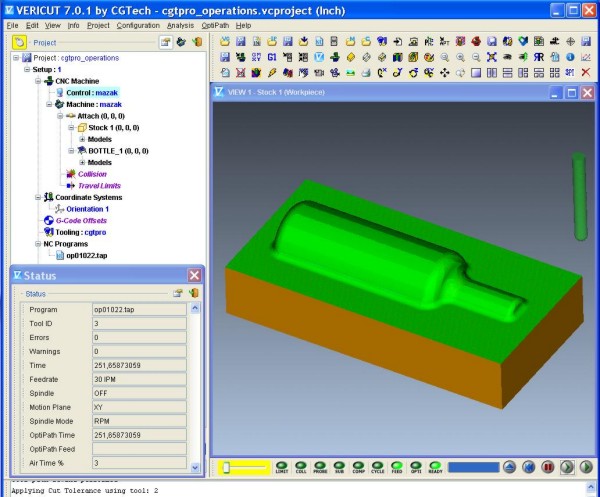Open the Info menu

73,25
